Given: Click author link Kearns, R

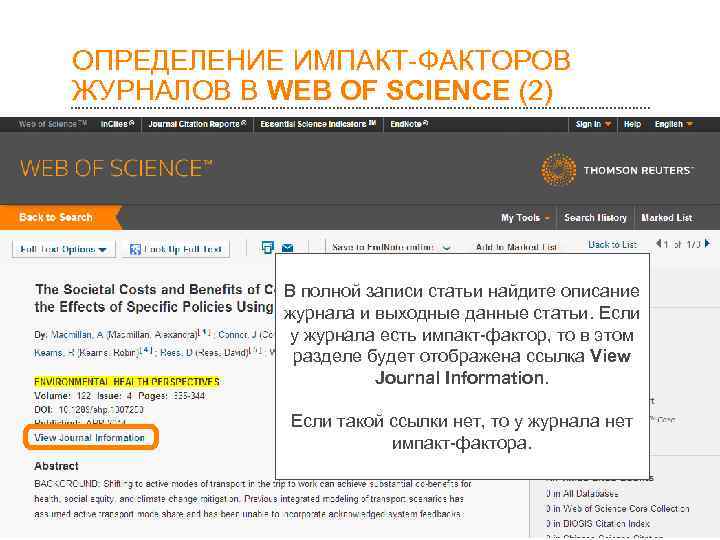Looking at the screenshot, I should click(x=54, y=353).
